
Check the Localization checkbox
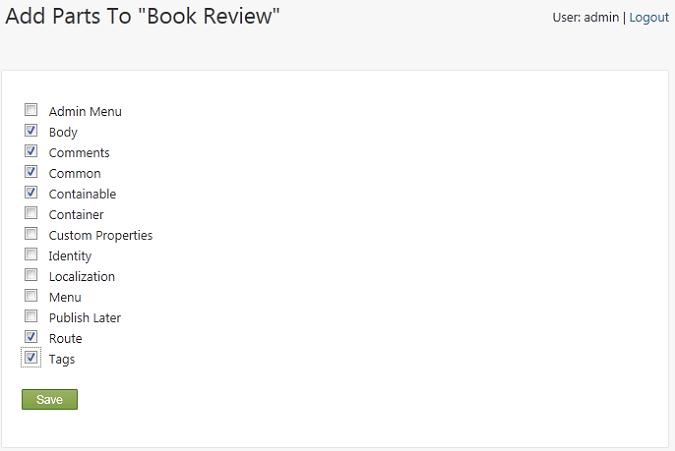31,275
